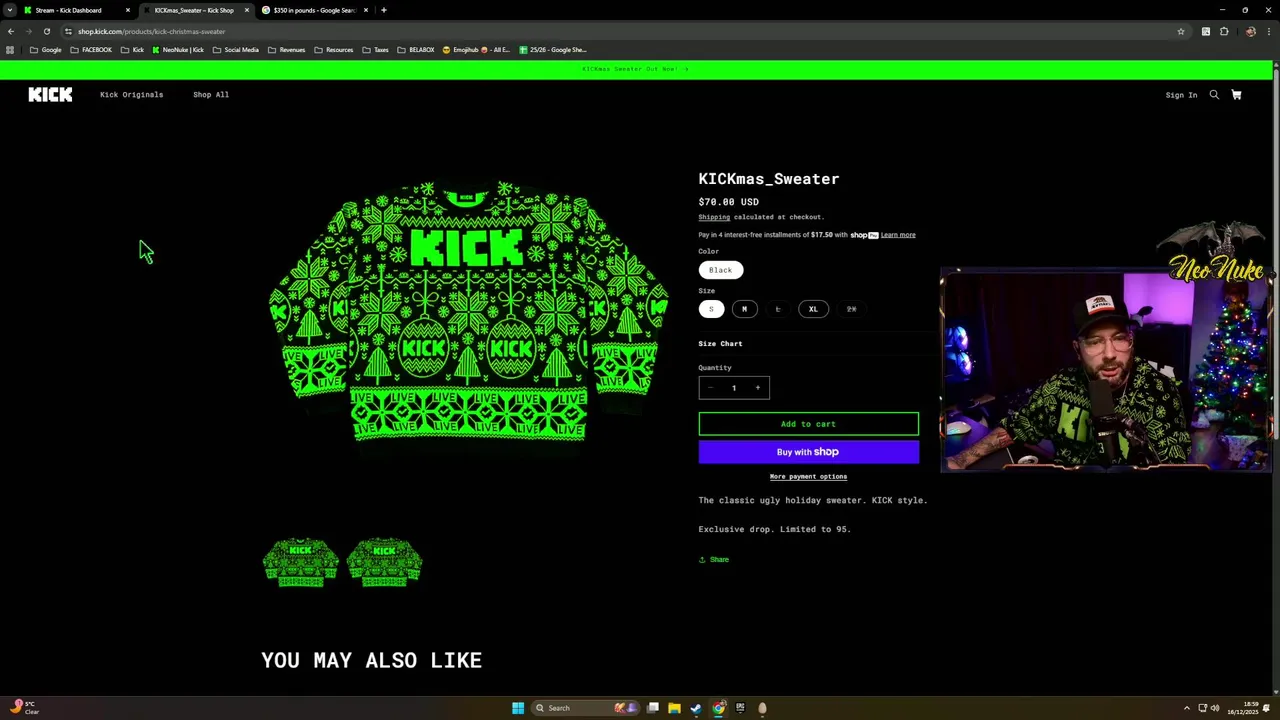Reload the page with the refresh icon
1280x720 pixels.
click(46, 31)
